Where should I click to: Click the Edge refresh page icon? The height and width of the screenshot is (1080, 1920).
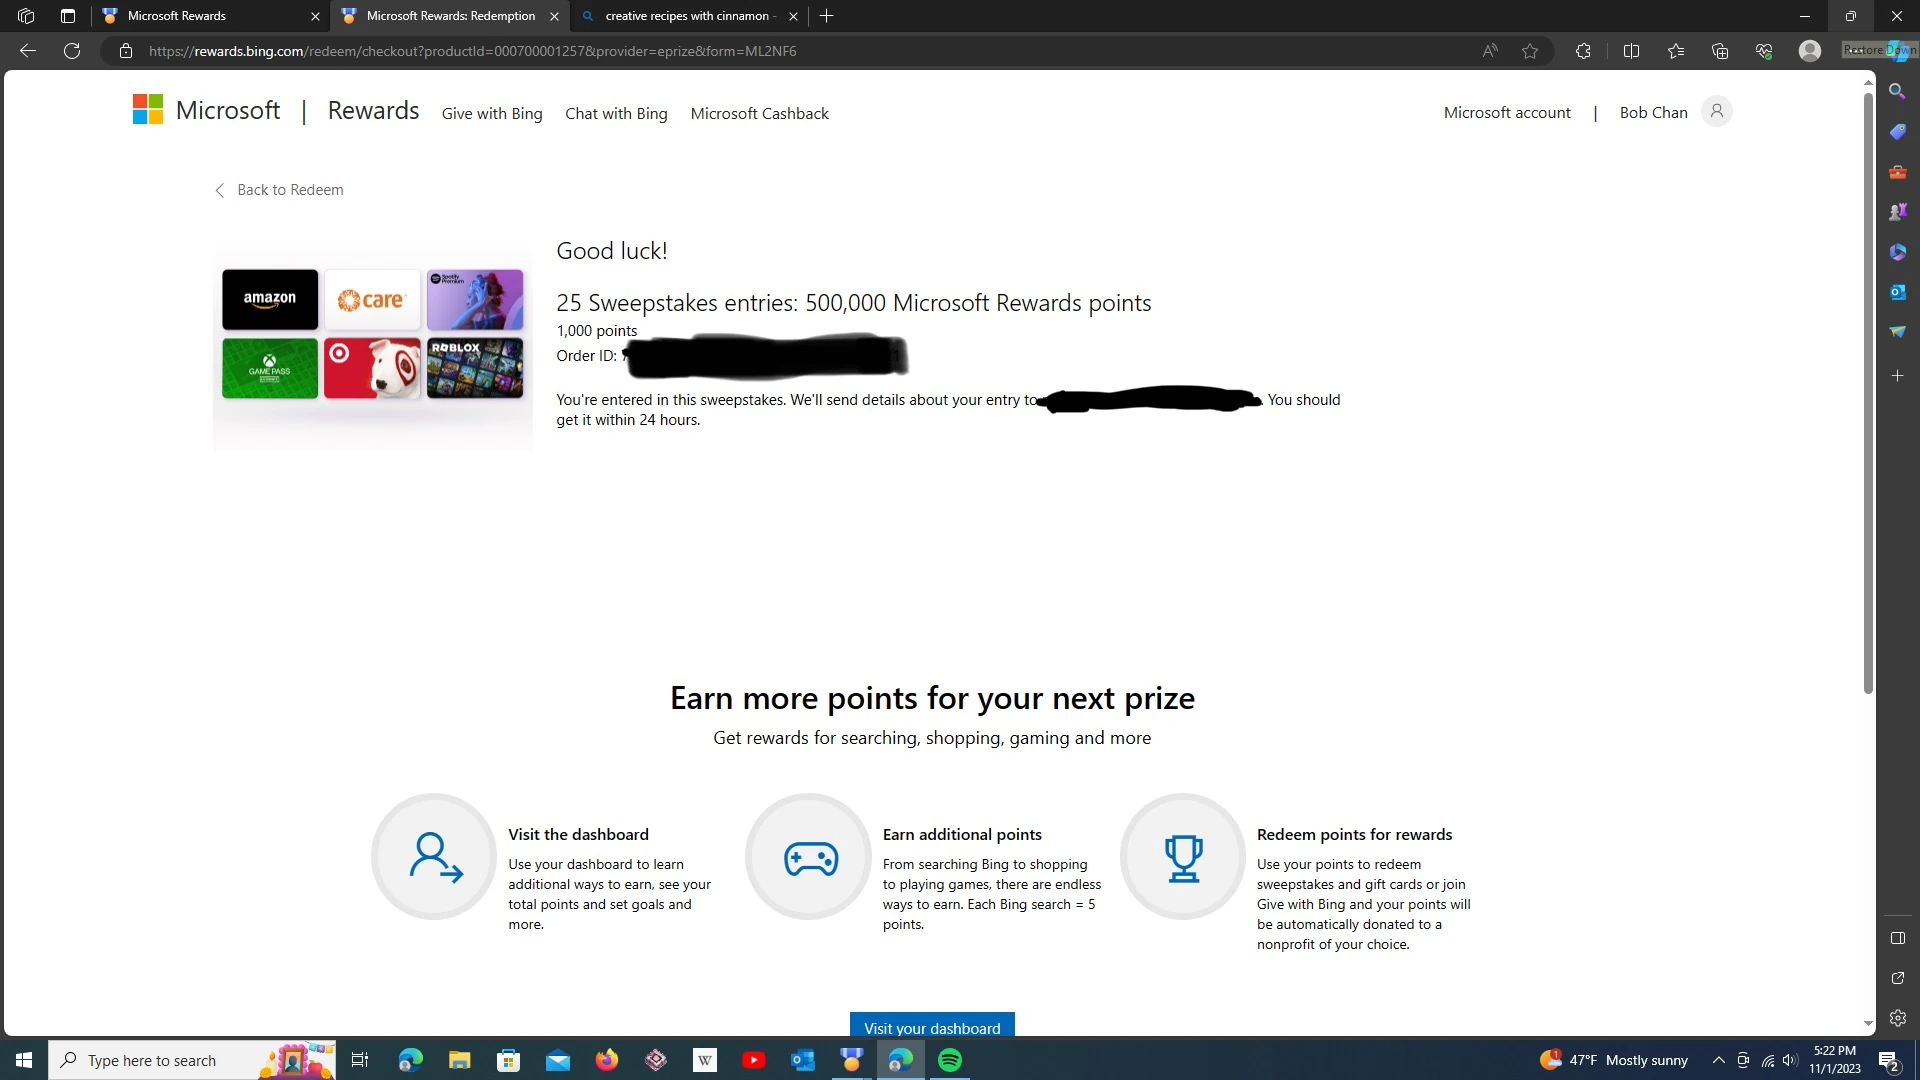pos(72,51)
